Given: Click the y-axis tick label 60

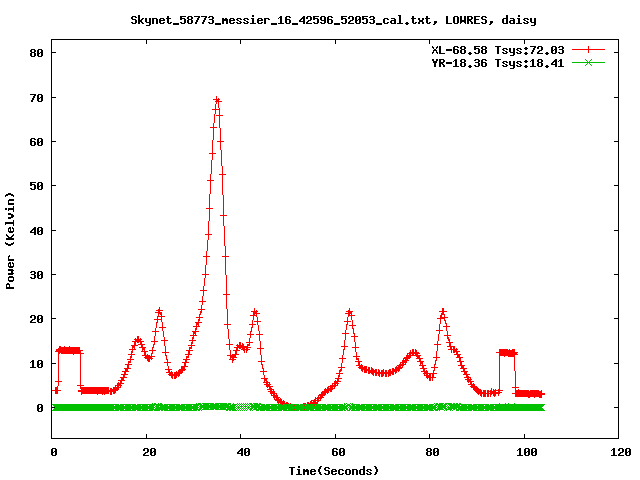Looking at the screenshot, I should (x=36, y=142).
